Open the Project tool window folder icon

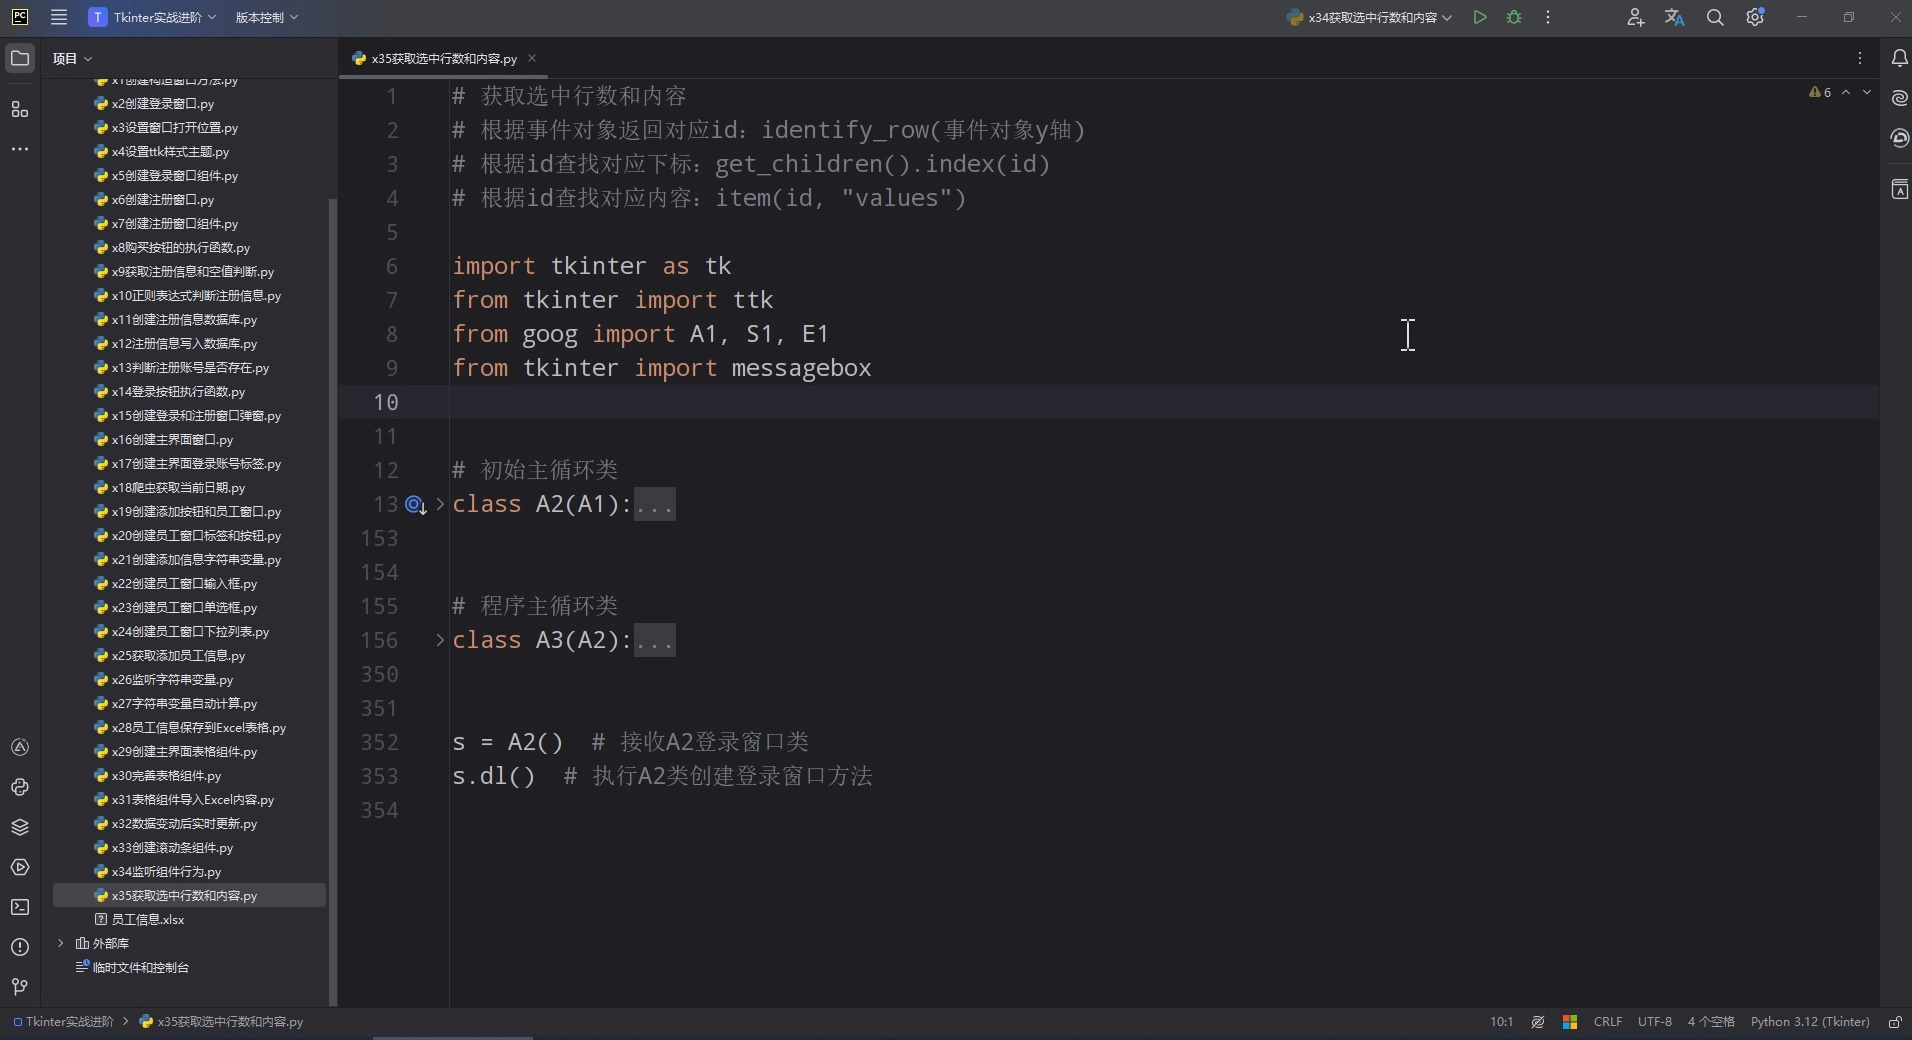20,57
